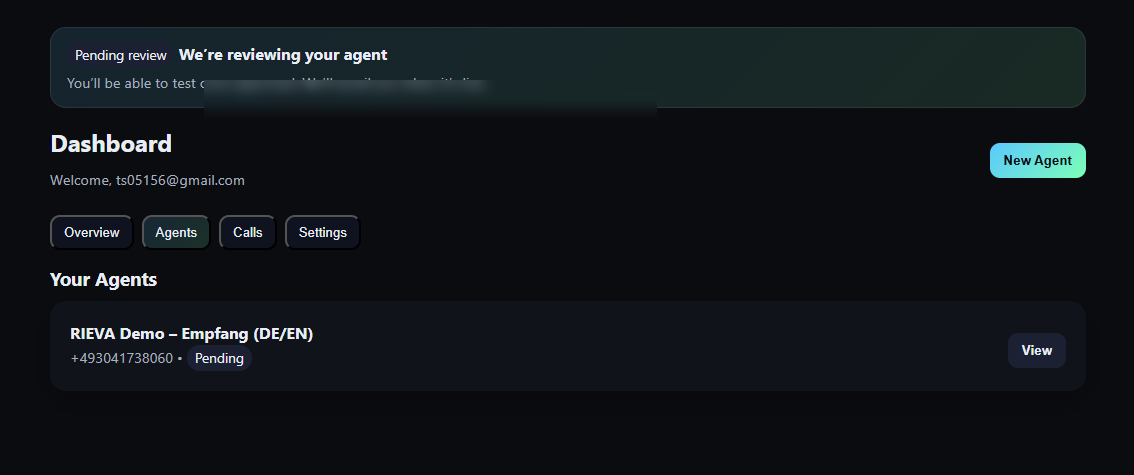Open the Calls tab
Viewport: 1134px width, 475px height.
(248, 232)
